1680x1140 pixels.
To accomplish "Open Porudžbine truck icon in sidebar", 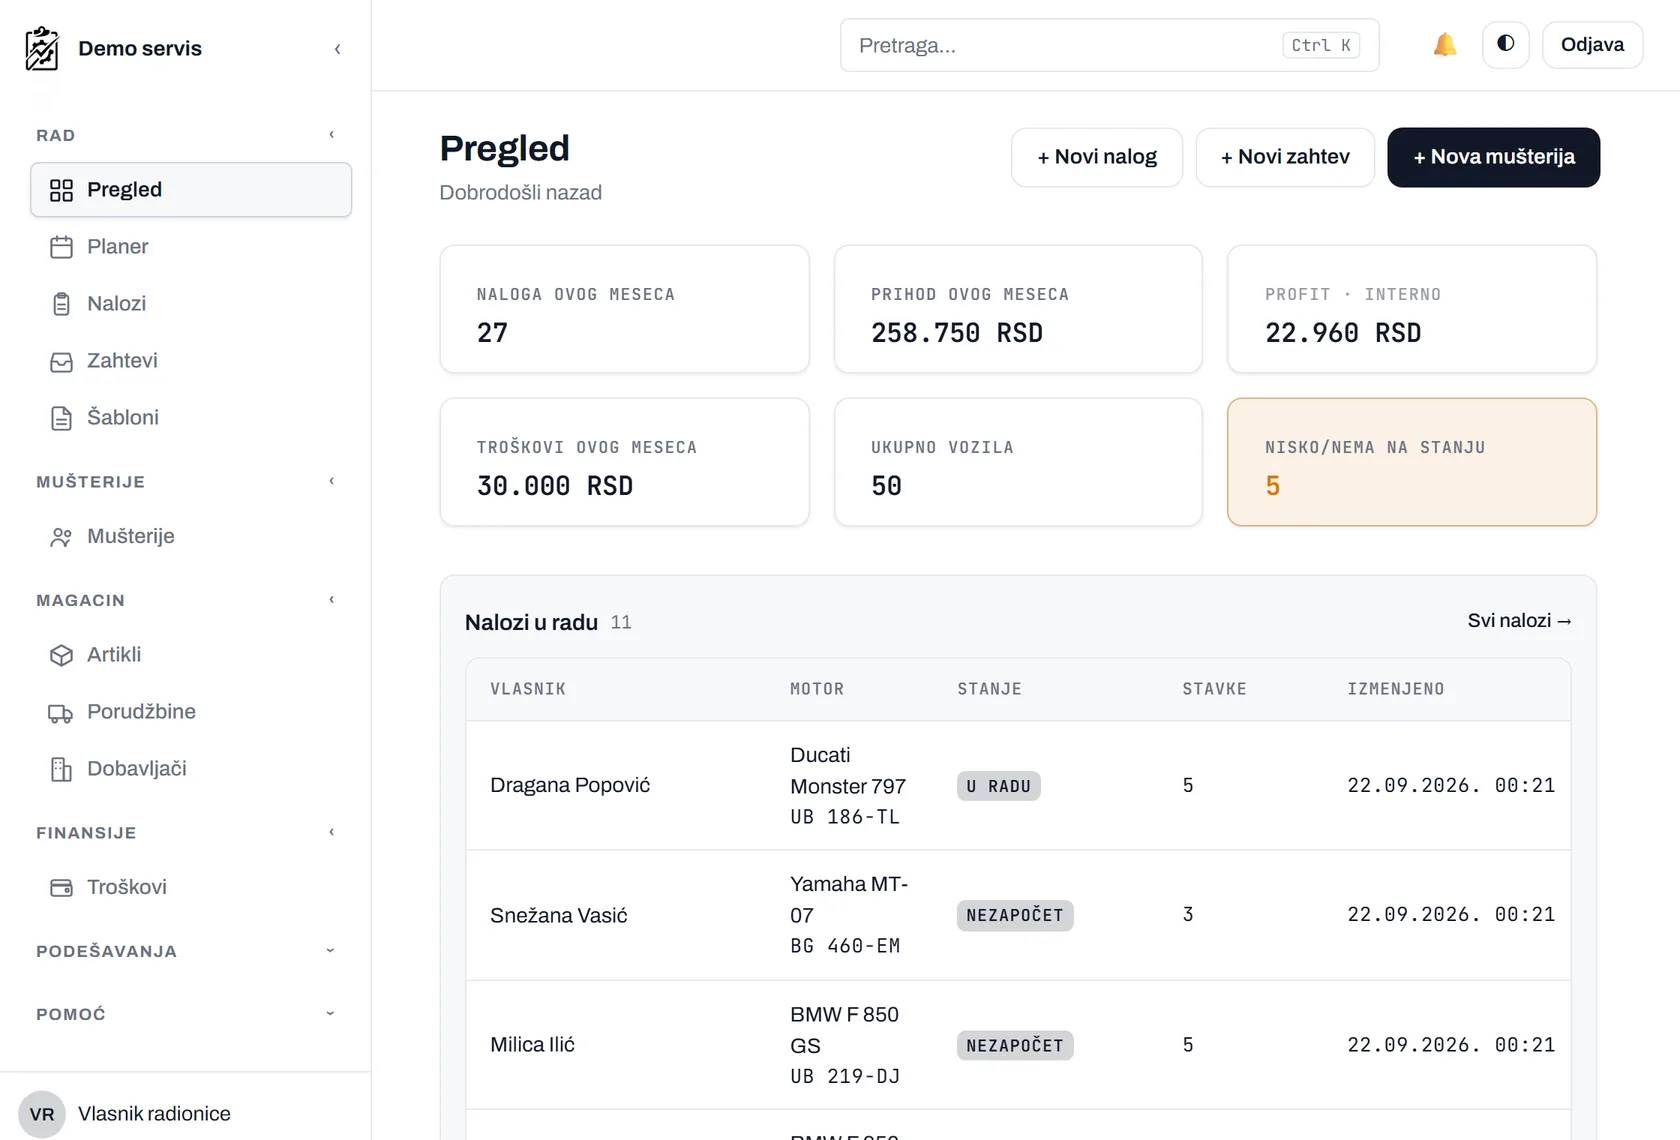I will (x=61, y=712).
